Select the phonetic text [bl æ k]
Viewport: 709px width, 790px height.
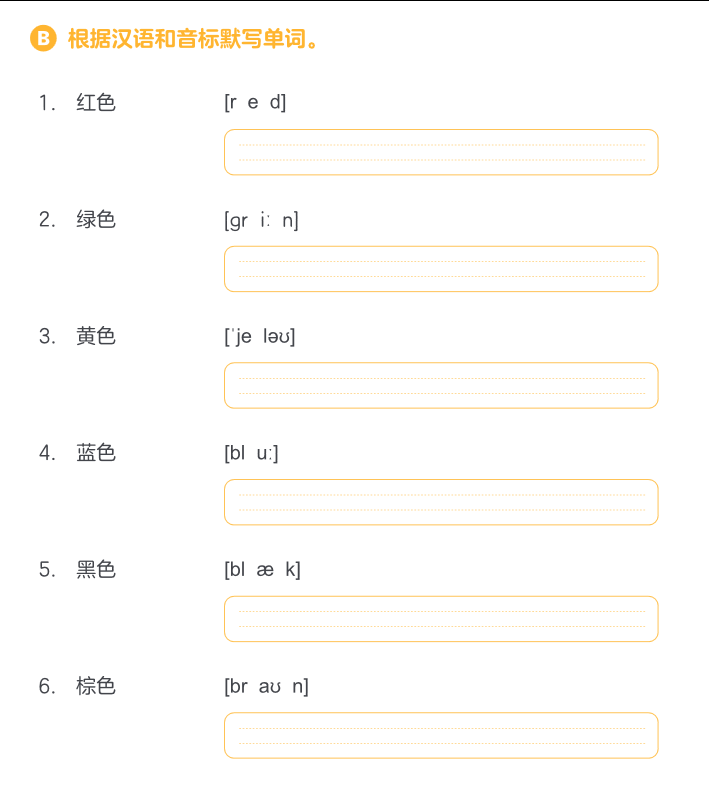pyautogui.click(x=262, y=570)
